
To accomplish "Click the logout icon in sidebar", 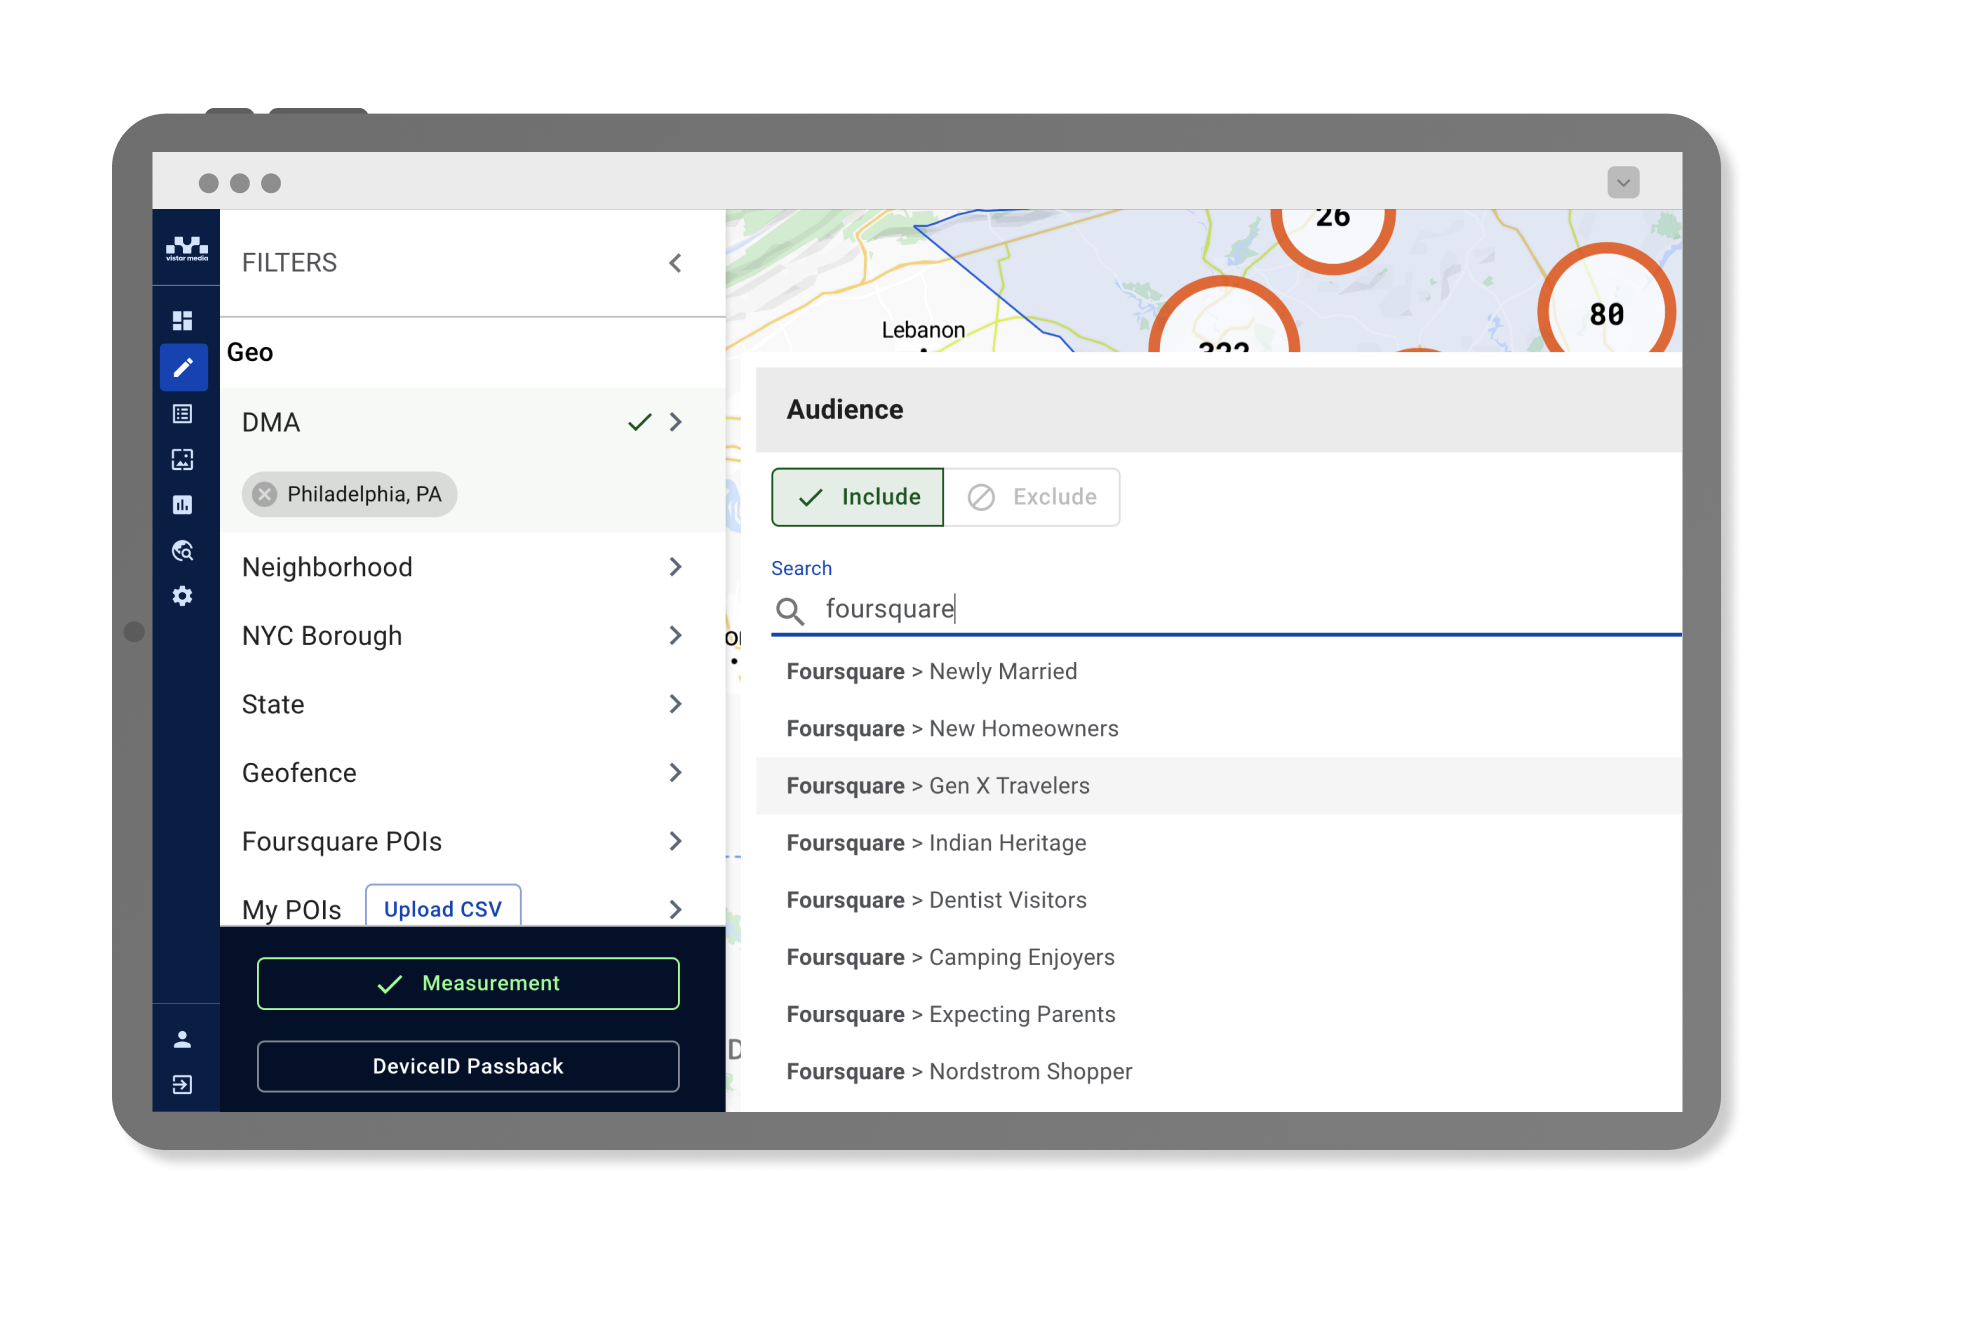I will pos(182,1085).
